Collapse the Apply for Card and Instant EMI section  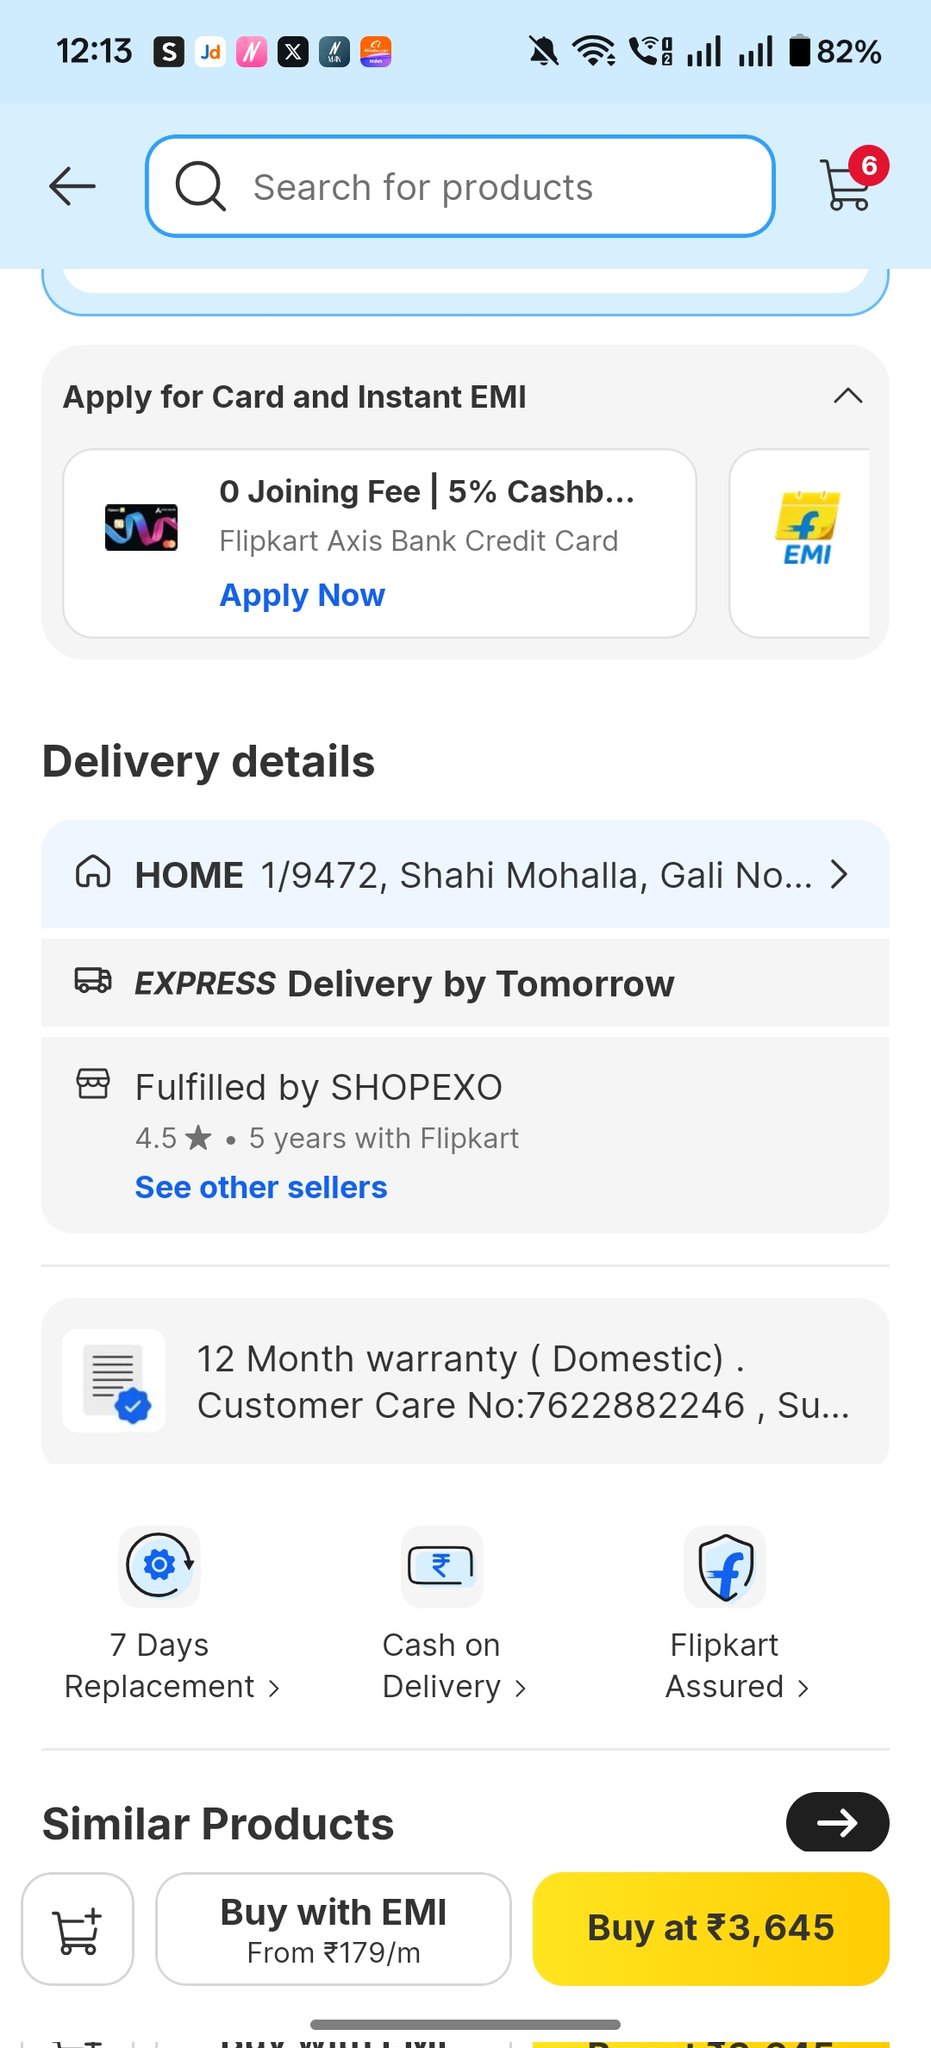point(847,396)
